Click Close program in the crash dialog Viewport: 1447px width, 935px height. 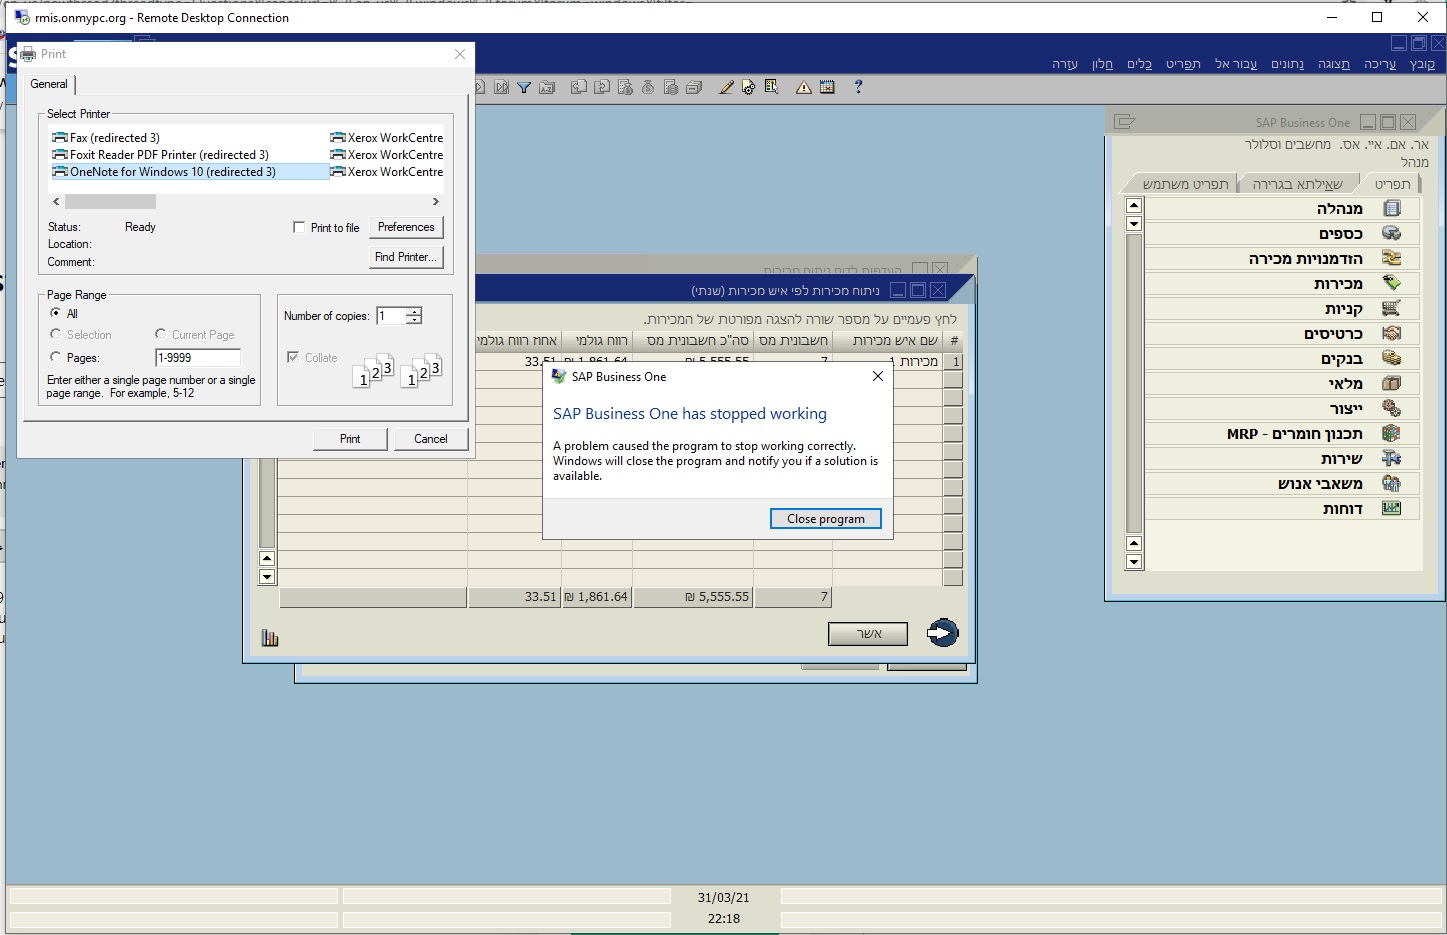tap(825, 518)
